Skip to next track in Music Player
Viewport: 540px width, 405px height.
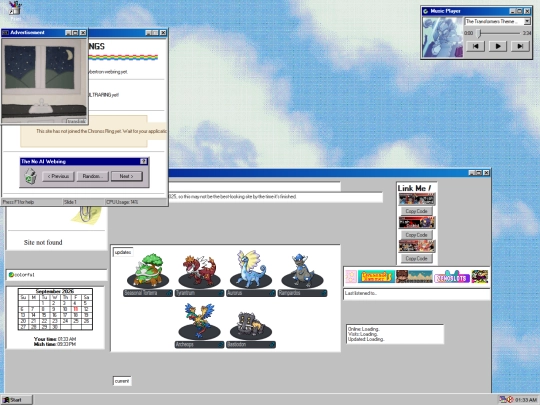click(520, 46)
